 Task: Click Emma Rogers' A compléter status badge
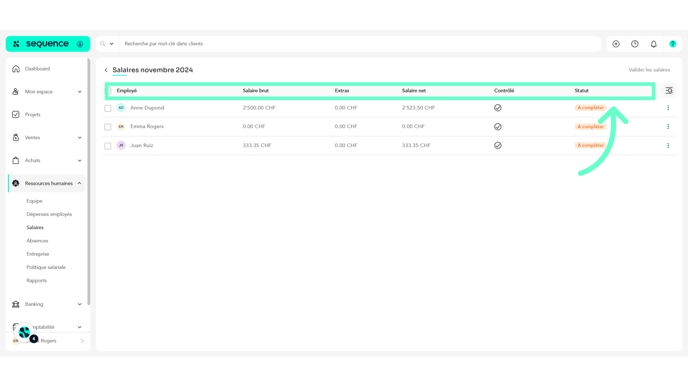tap(591, 127)
